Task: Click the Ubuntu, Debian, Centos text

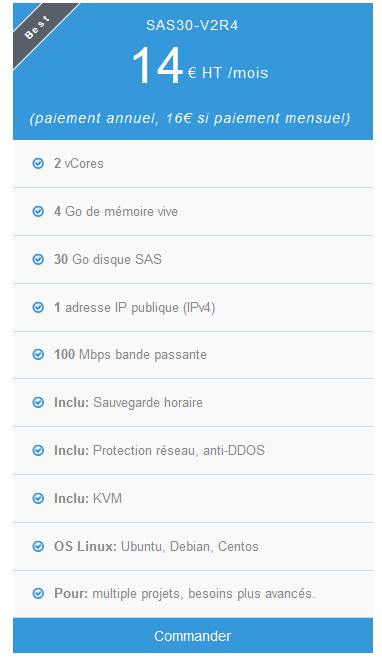Action: tap(190, 546)
